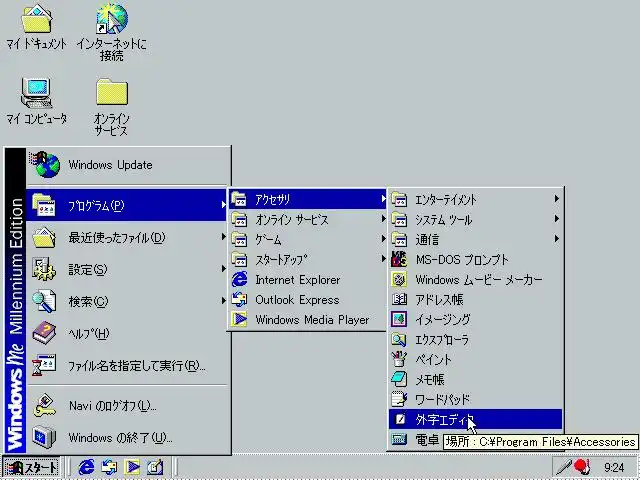Expand the アクセサリ submenu arrow
Image resolution: width=640 pixels, height=480 pixels.
383,199
